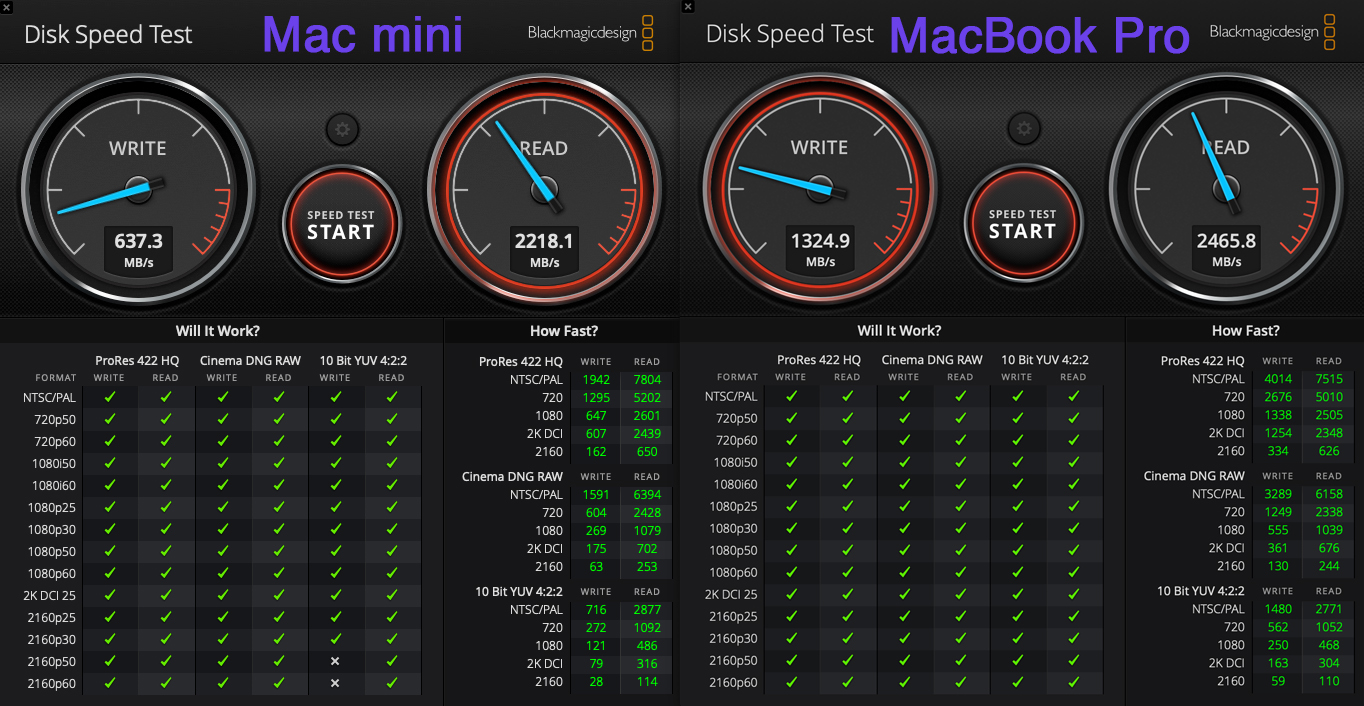Click '1080p60' format label in Mac mini table

[x=53, y=574]
